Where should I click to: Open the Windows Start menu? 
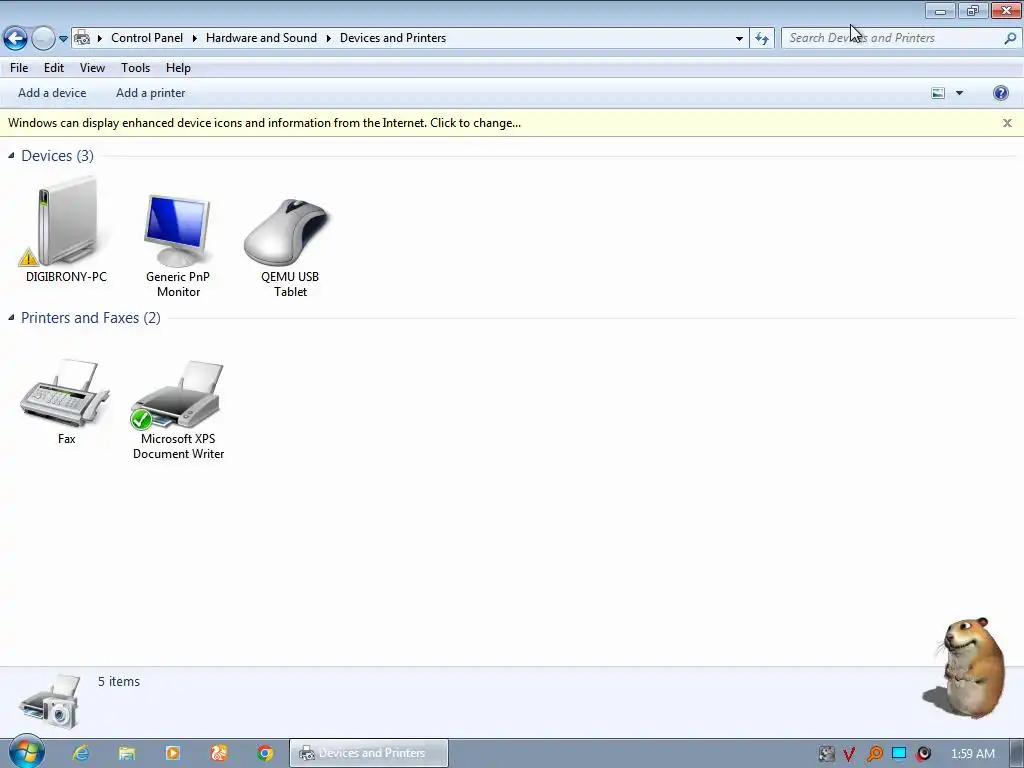click(x=26, y=752)
